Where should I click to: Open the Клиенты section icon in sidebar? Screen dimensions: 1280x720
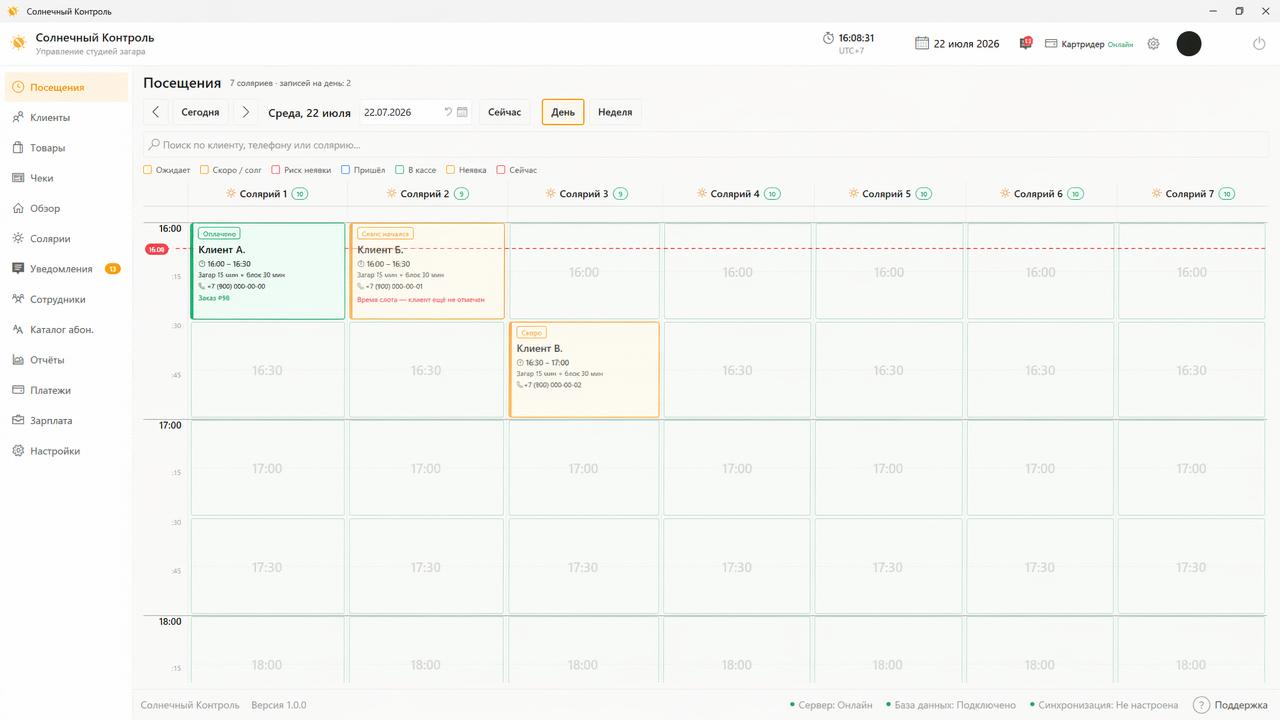point(19,118)
